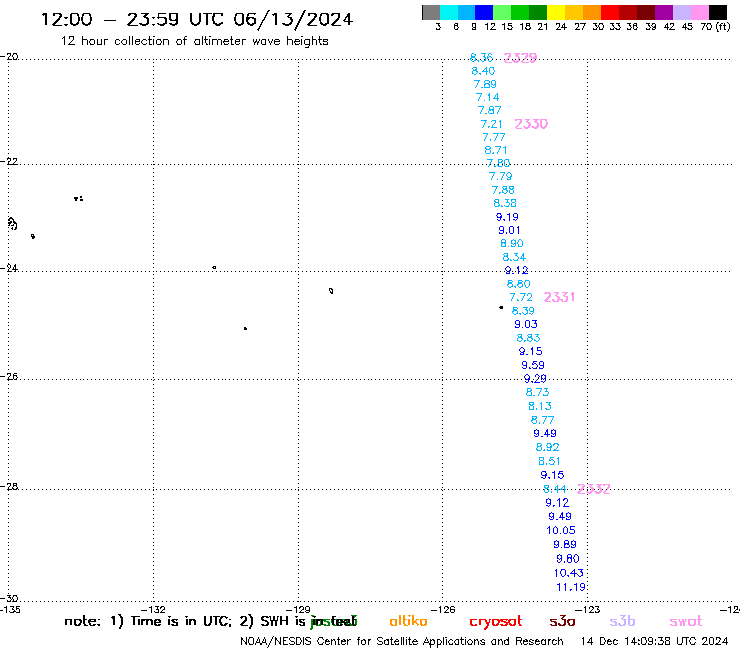Screen dimensions: 740x650
Task: Click the wave height value 7.79
Action: [500, 176]
